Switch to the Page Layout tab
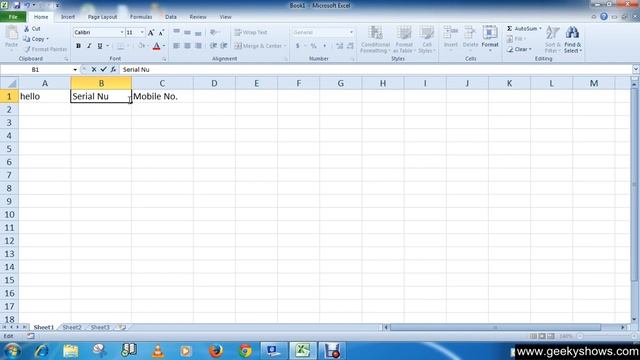The width and height of the screenshot is (640, 360). tap(102, 17)
